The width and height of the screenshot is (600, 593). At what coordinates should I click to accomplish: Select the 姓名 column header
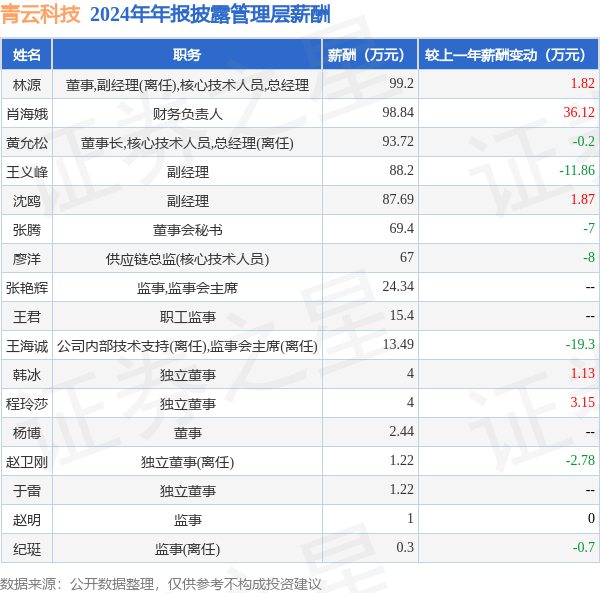[x=26, y=55]
